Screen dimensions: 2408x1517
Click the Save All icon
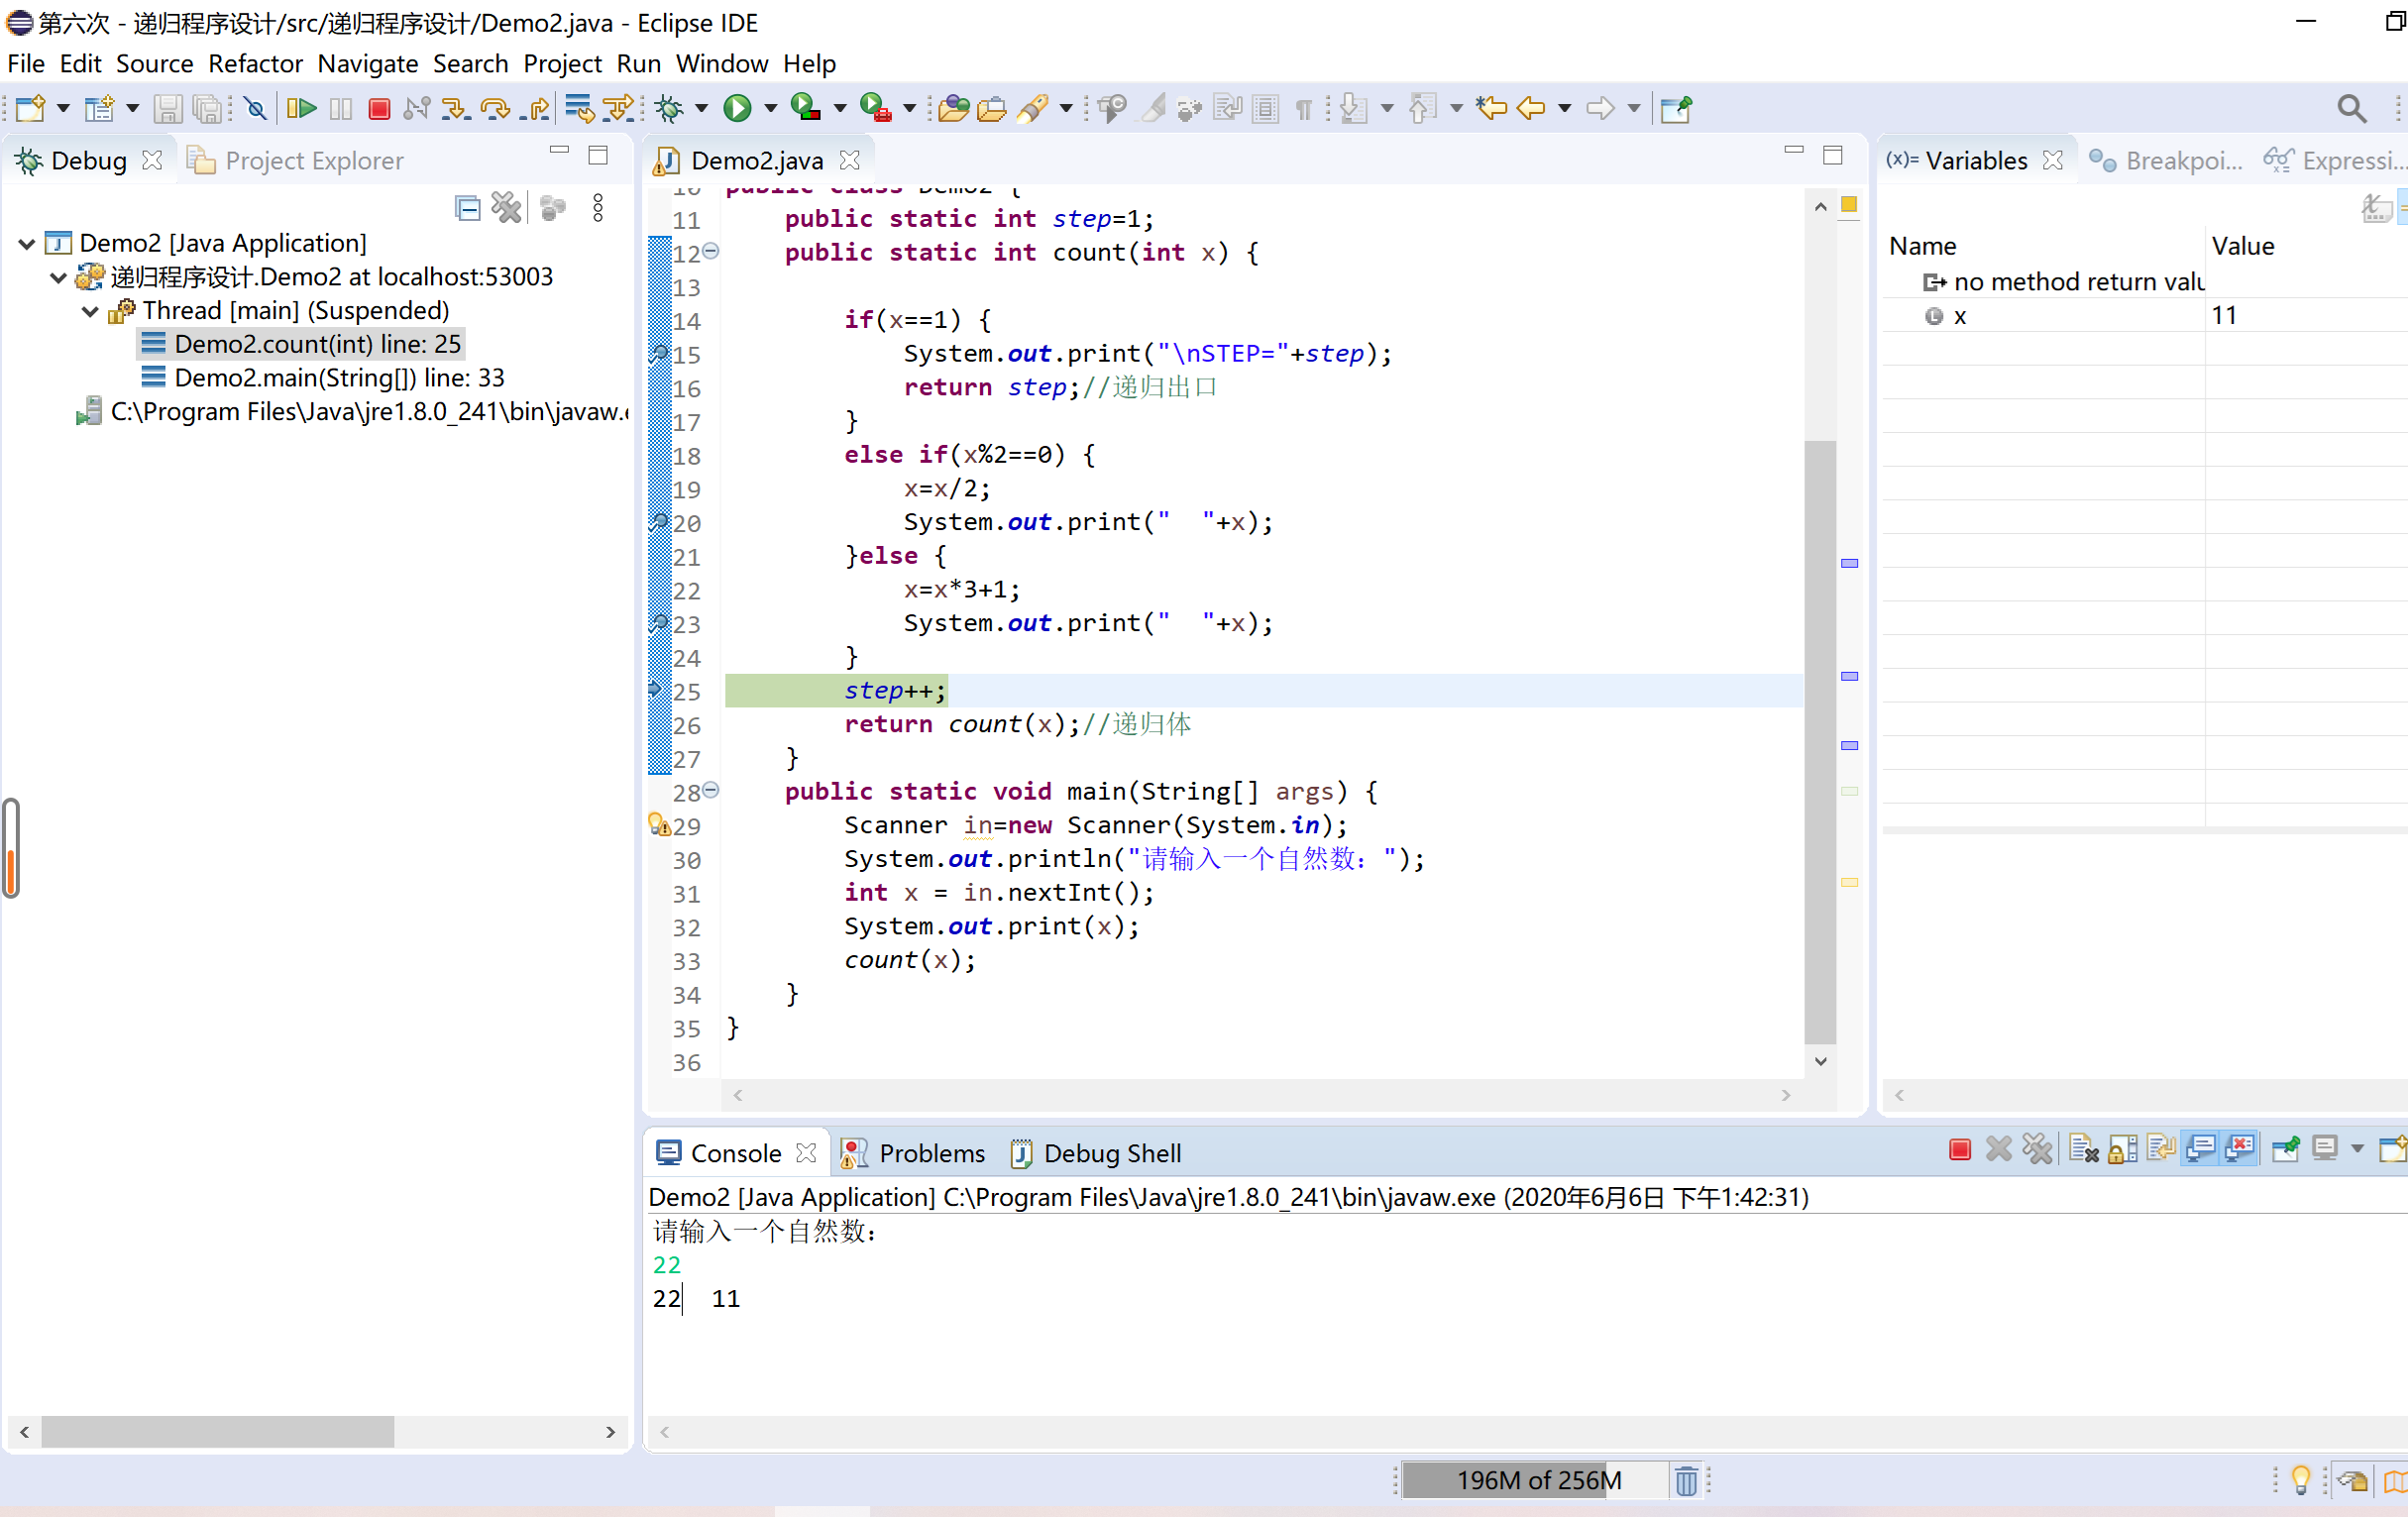point(209,108)
